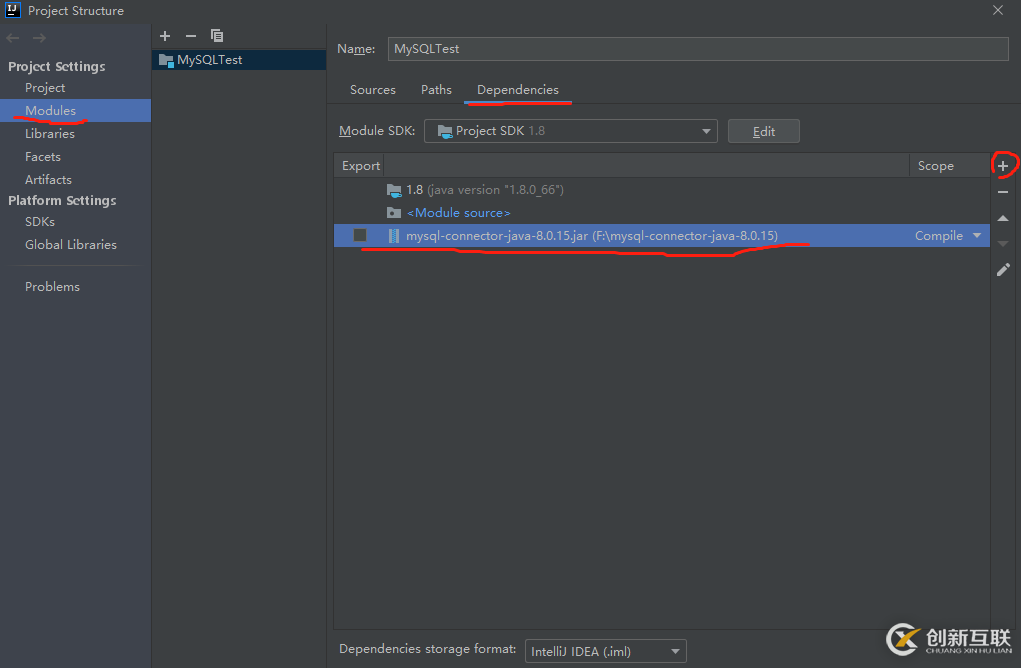Click the Edit button for Module SDK
This screenshot has height=668, width=1021.
pyautogui.click(x=763, y=132)
